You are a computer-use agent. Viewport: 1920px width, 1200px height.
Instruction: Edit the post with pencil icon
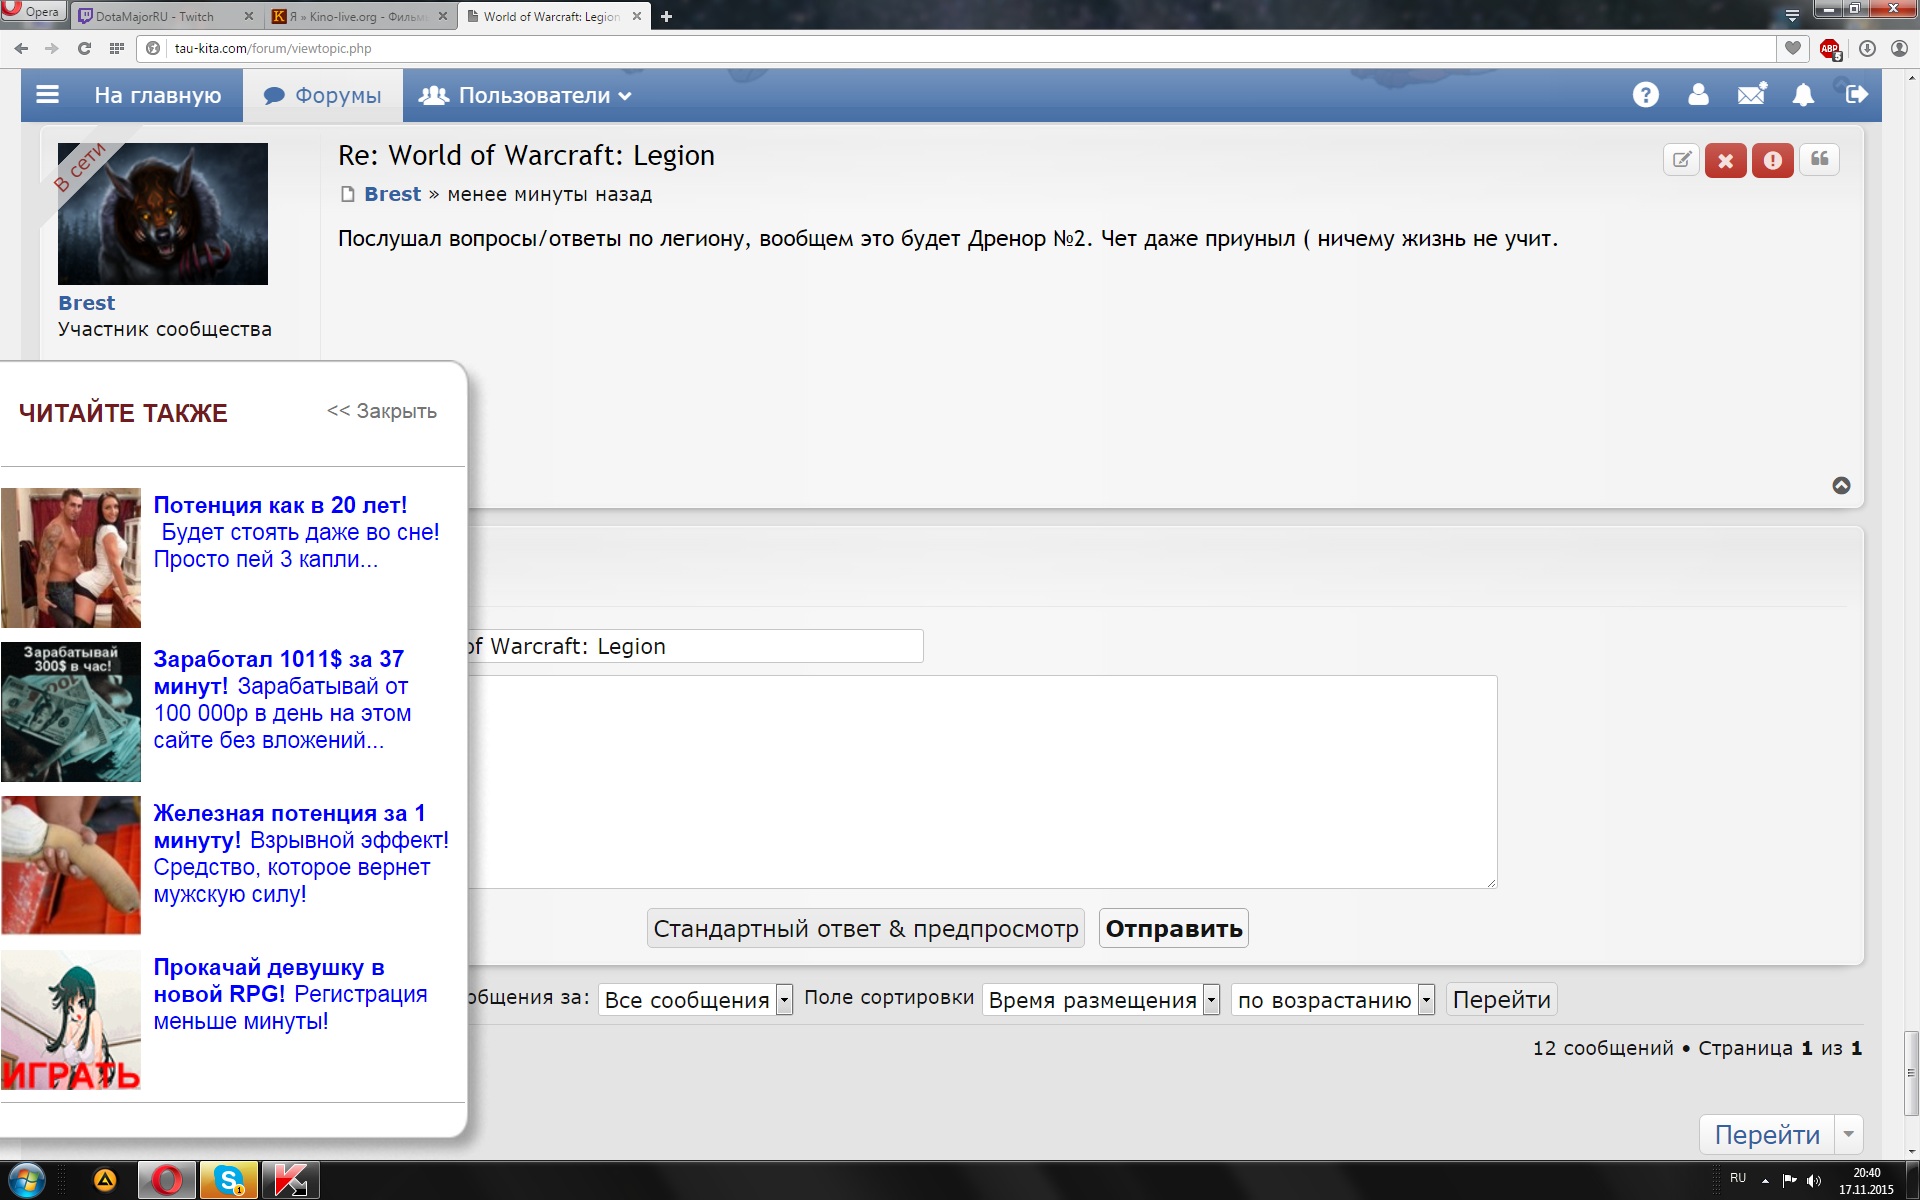click(x=1682, y=160)
